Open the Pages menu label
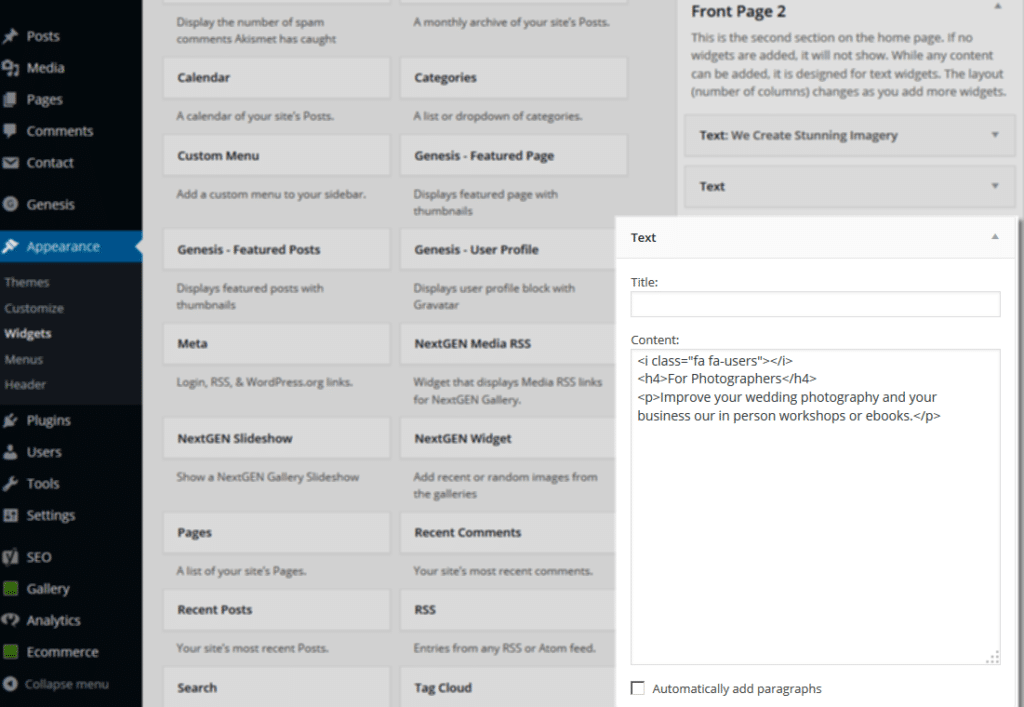 (x=44, y=99)
